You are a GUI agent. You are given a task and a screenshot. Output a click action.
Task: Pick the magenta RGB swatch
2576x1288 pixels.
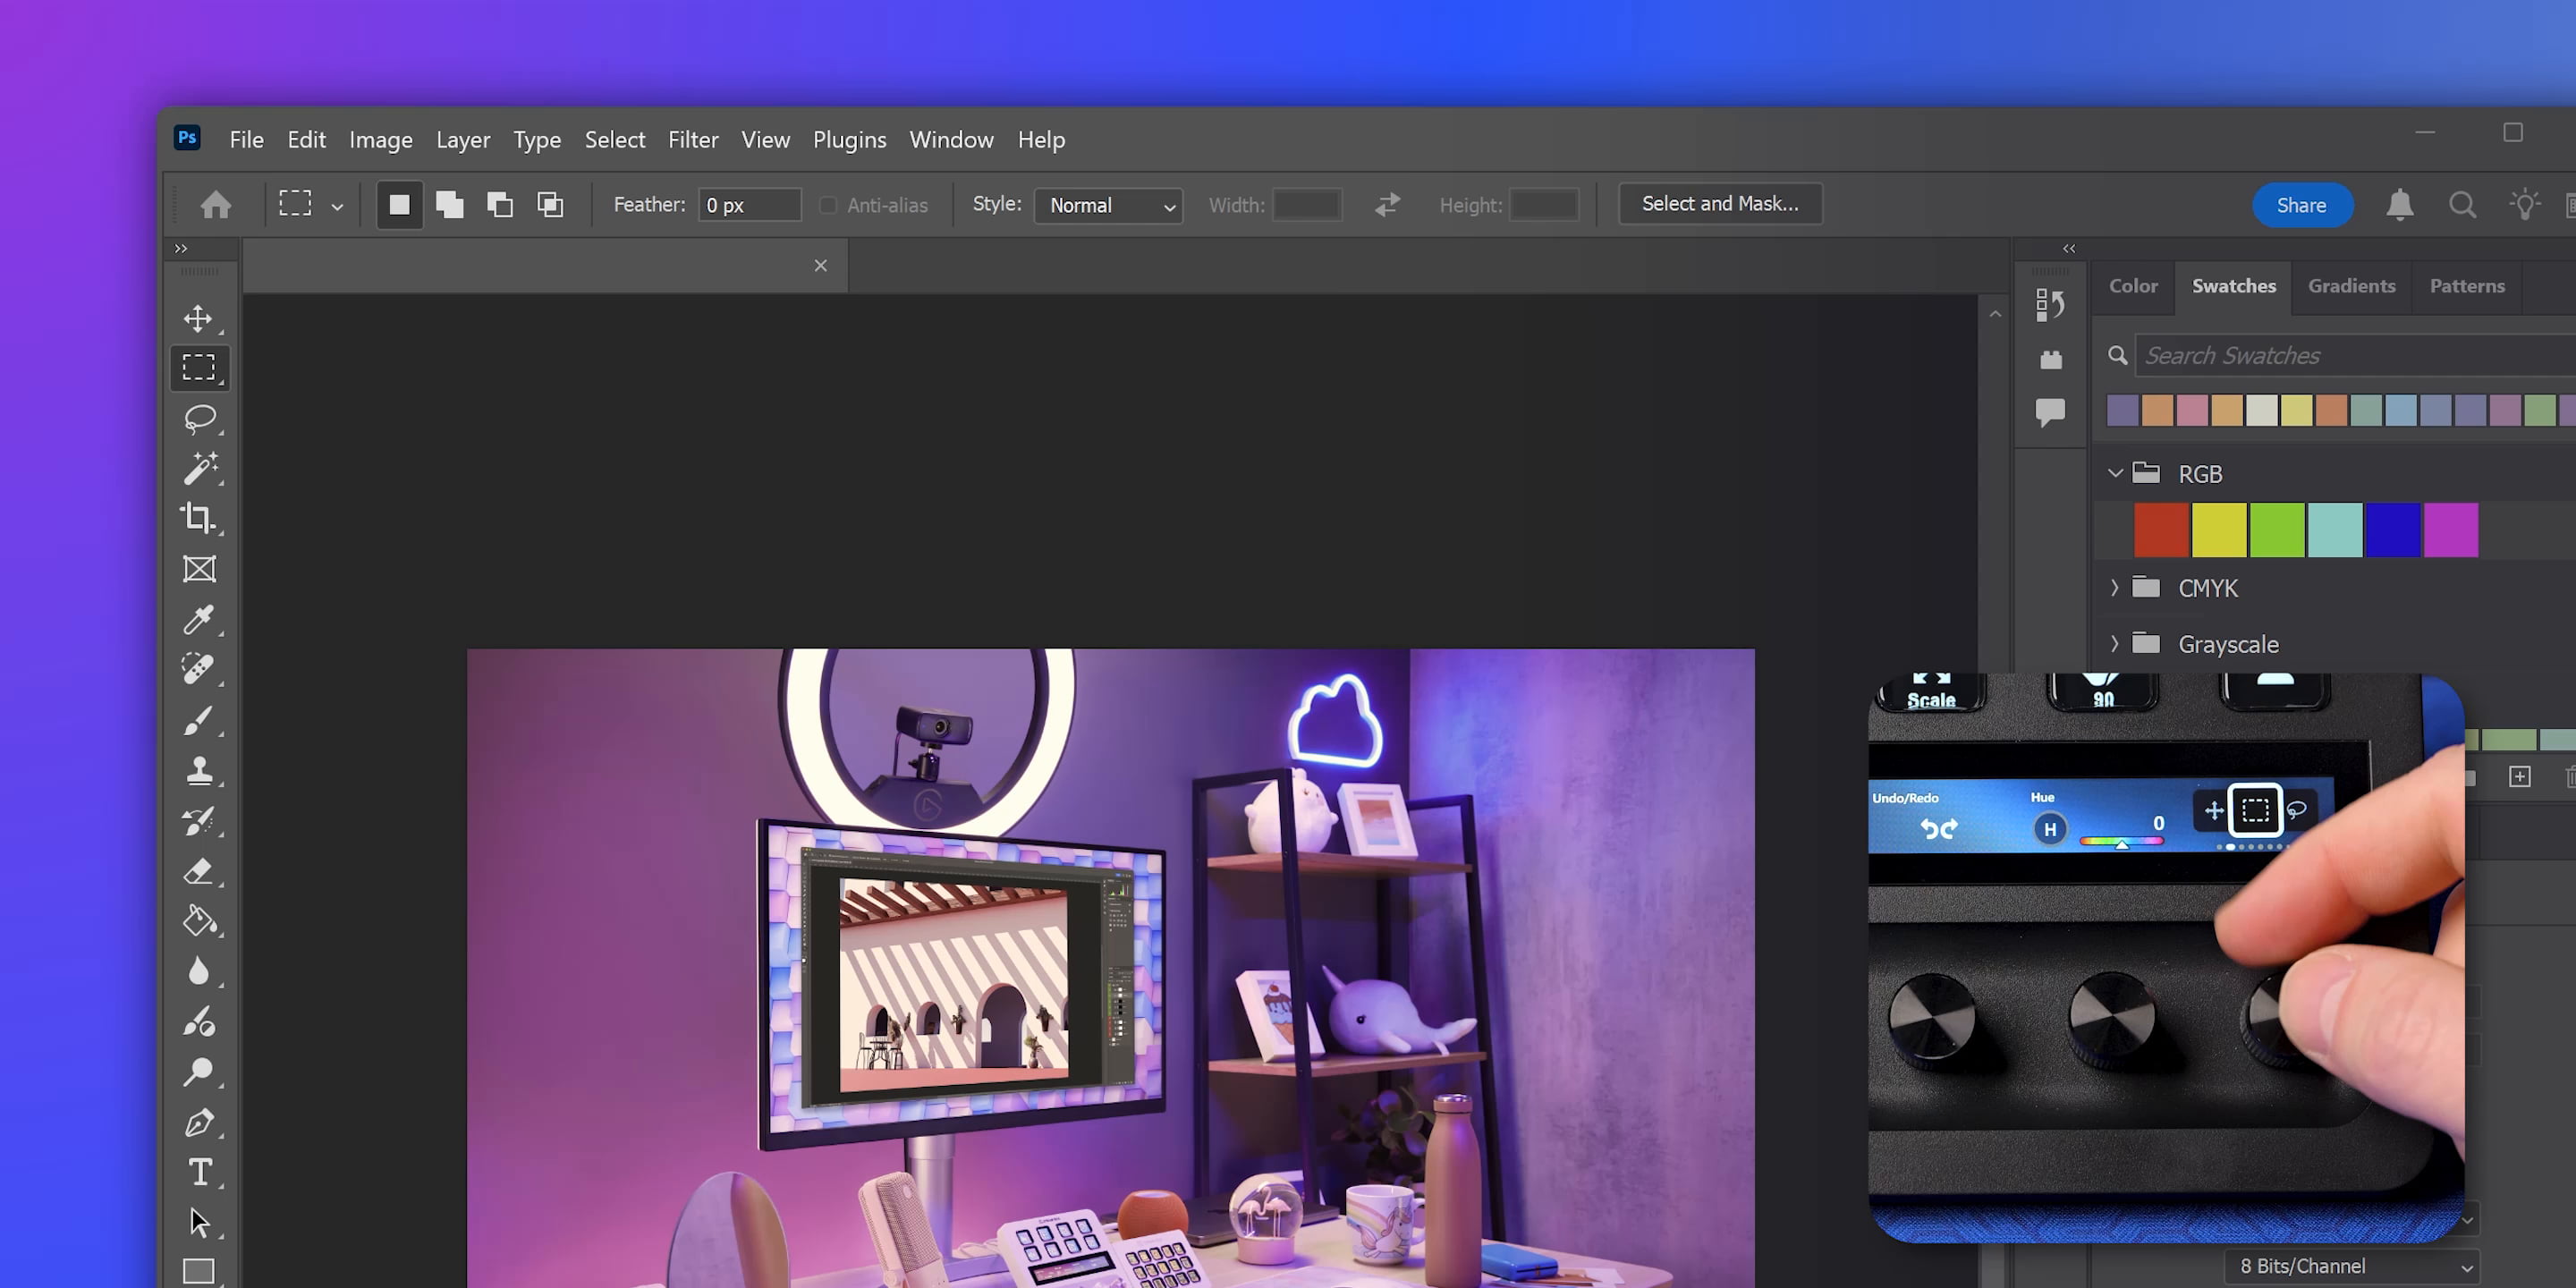tap(2451, 530)
